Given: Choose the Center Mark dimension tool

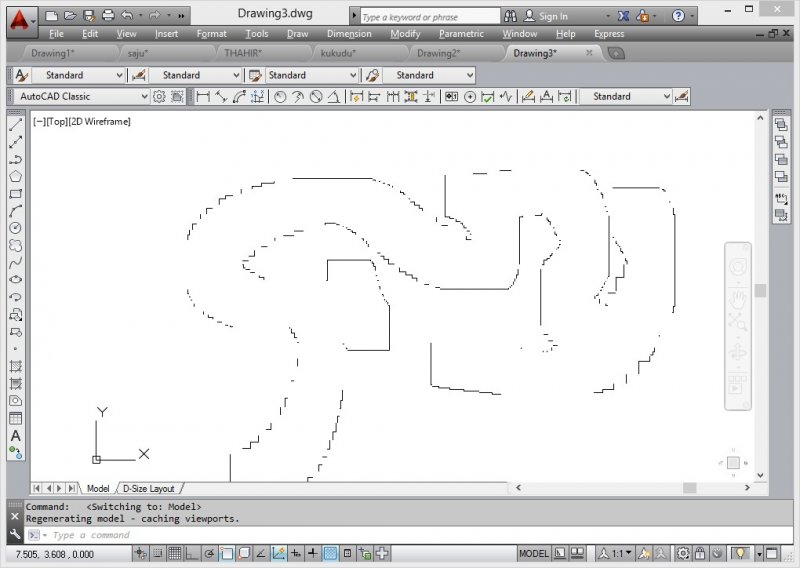Looking at the screenshot, I should pos(470,96).
